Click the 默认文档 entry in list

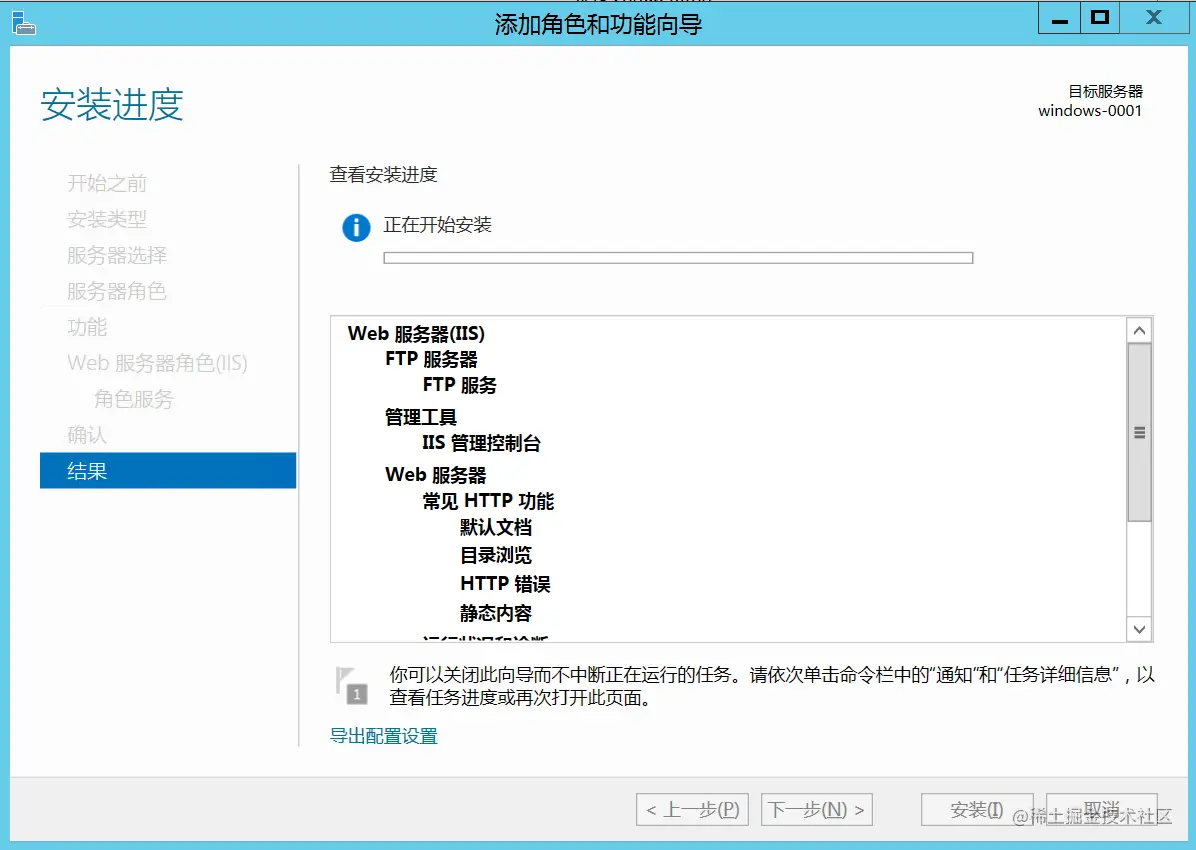click(496, 527)
